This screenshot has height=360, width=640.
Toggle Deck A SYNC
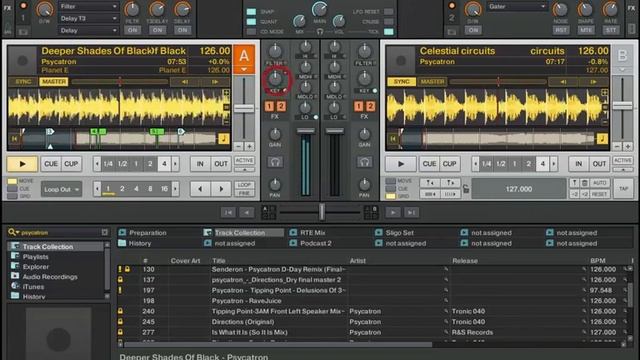pyautogui.click(x=23, y=82)
